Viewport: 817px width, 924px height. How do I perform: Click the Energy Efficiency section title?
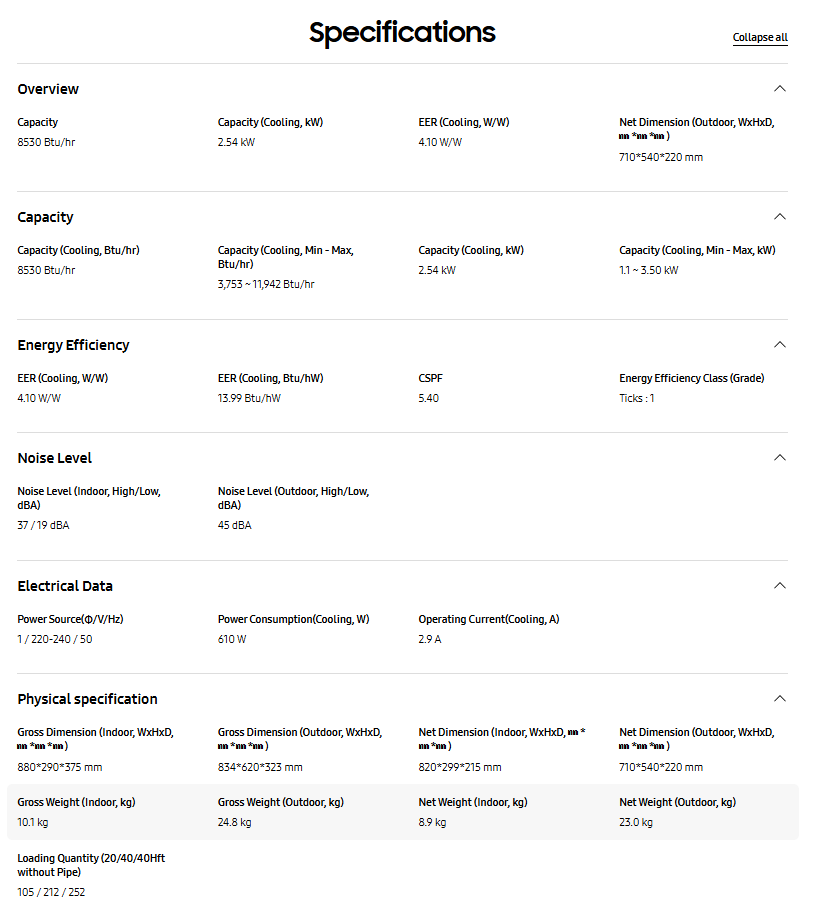tap(73, 345)
